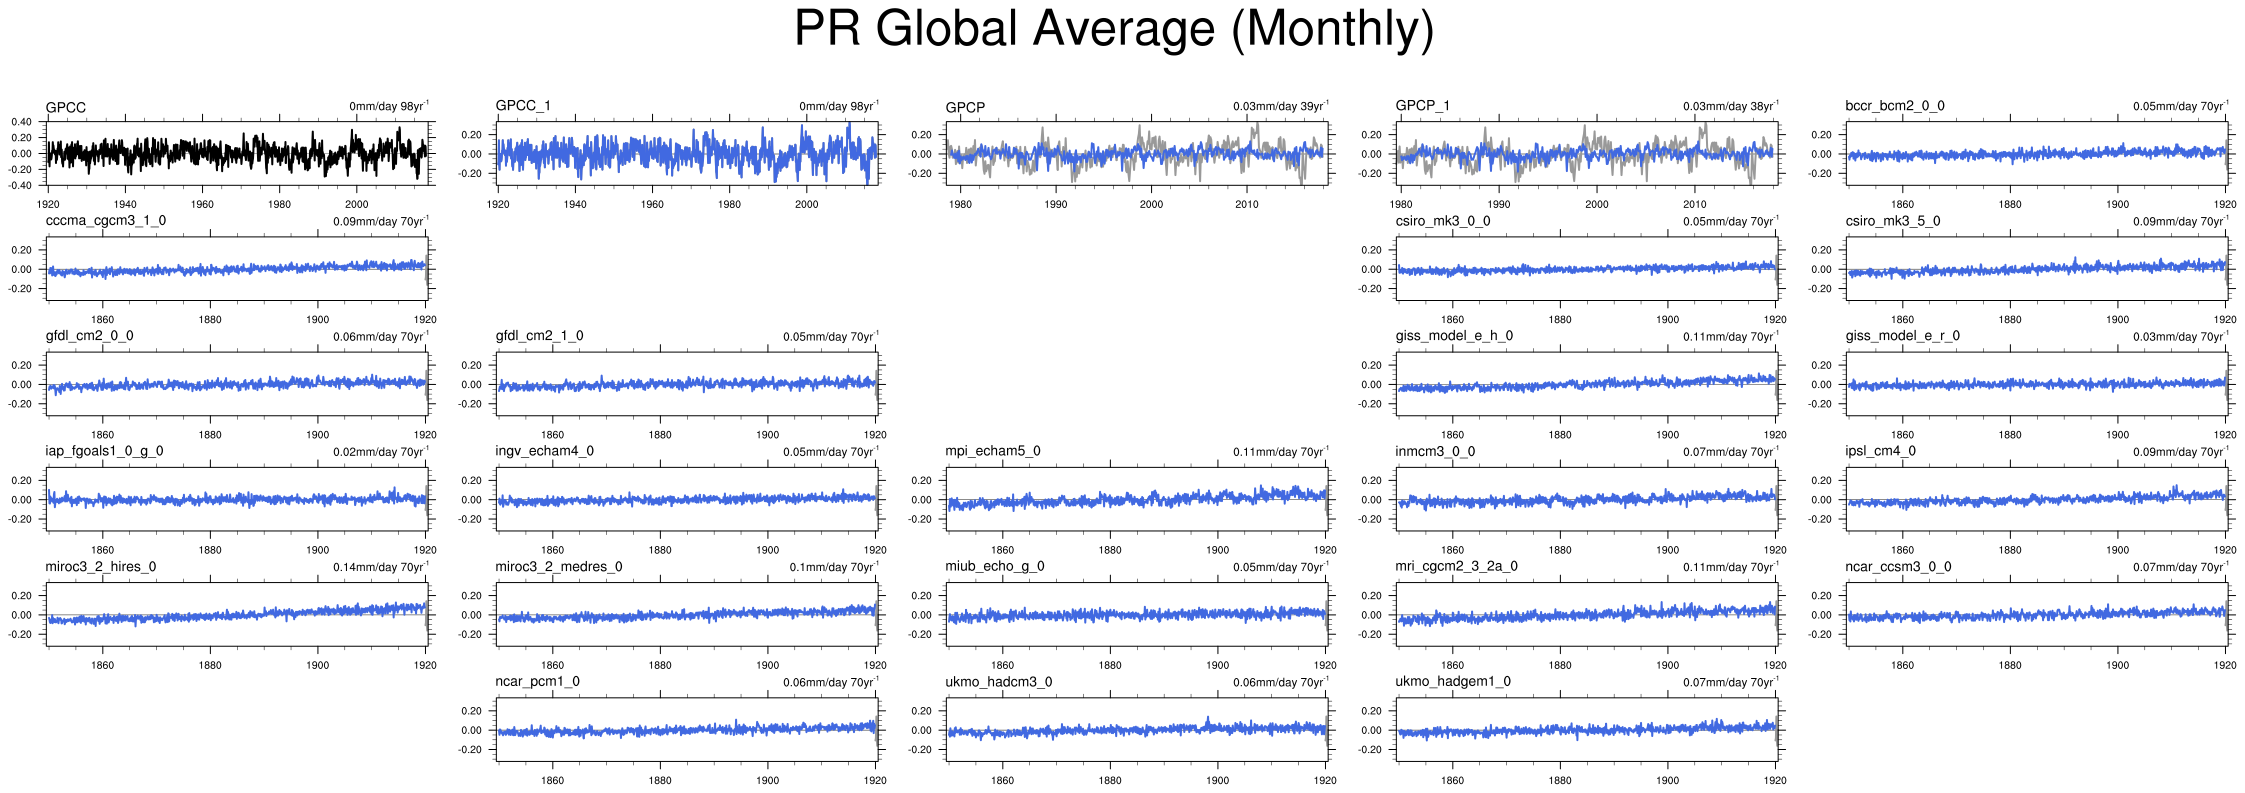
Task: Open the GPCC_1 time series panel
Action: click(687, 153)
